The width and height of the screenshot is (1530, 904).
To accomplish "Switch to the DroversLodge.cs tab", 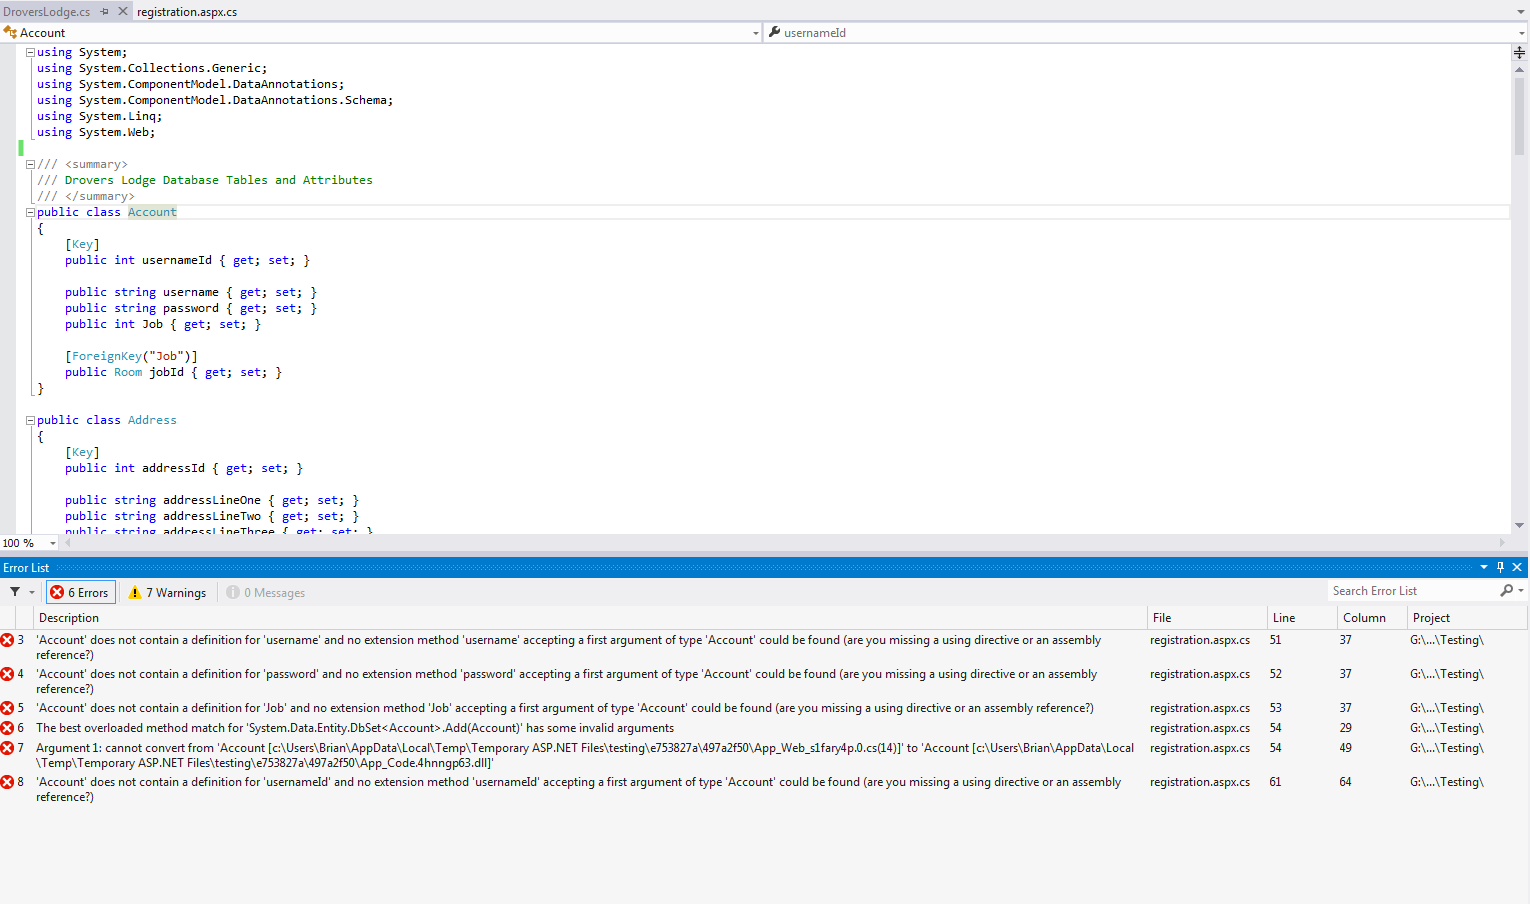I will (47, 12).
